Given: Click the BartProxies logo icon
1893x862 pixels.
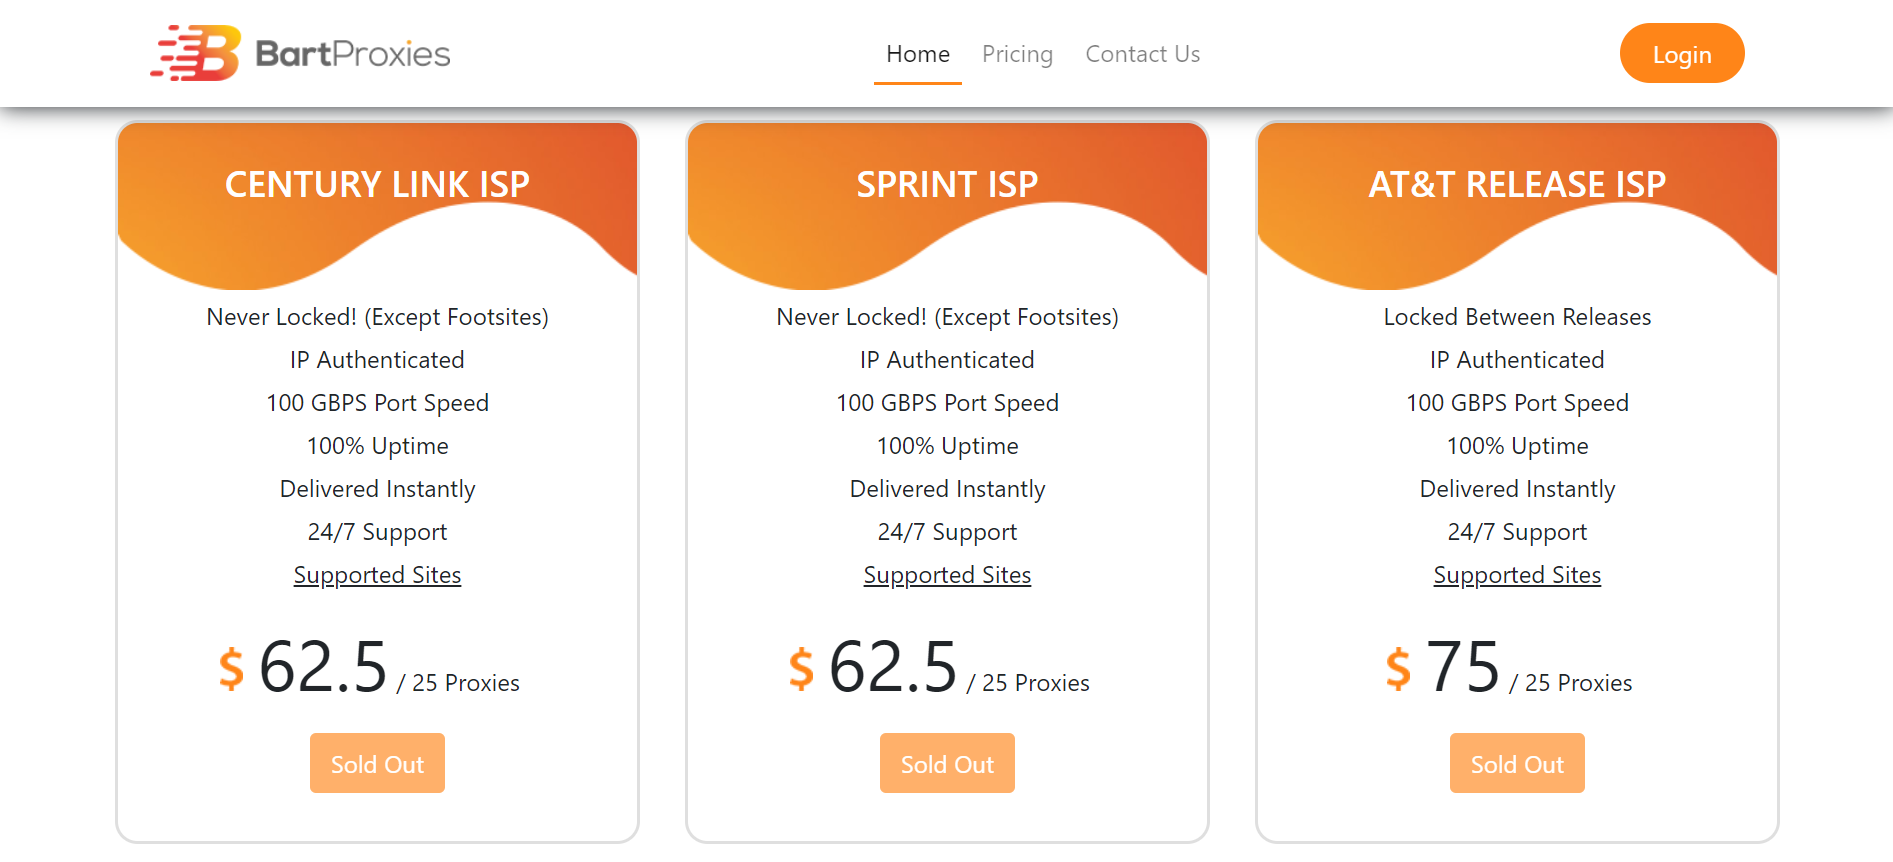Looking at the screenshot, I should 196,53.
